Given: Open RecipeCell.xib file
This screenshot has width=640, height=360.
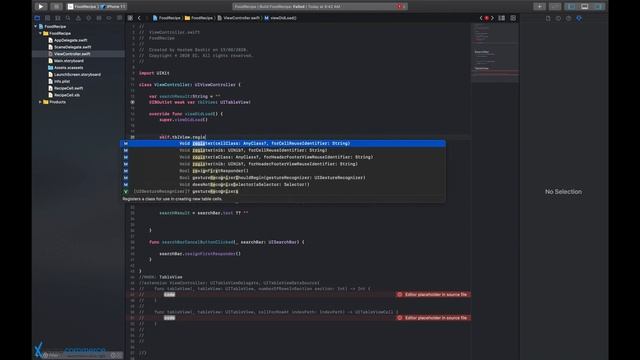Looking at the screenshot, I should coord(64,95).
